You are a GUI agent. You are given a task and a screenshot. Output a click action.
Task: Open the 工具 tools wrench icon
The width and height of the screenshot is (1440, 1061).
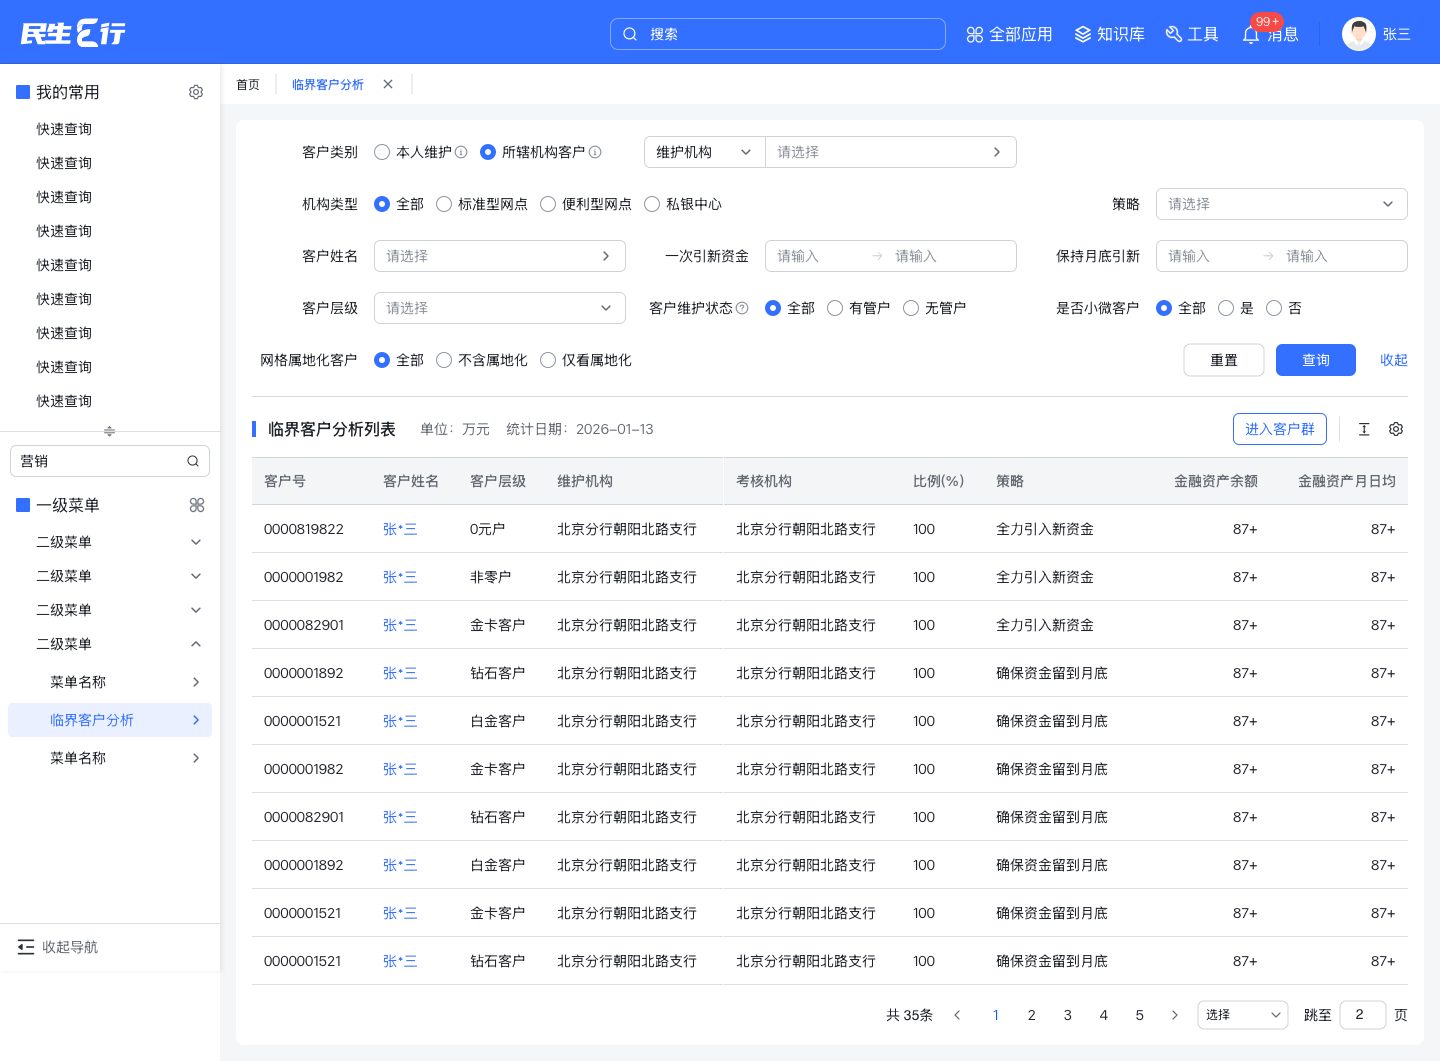coord(1173,35)
